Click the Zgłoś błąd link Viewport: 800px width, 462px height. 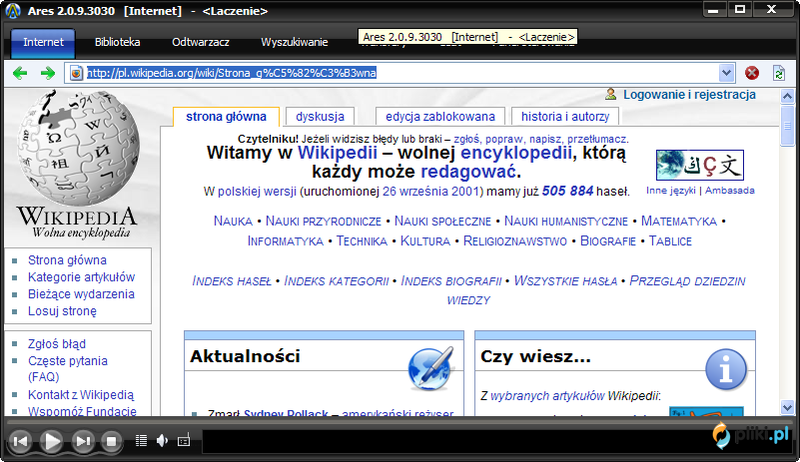point(57,344)
